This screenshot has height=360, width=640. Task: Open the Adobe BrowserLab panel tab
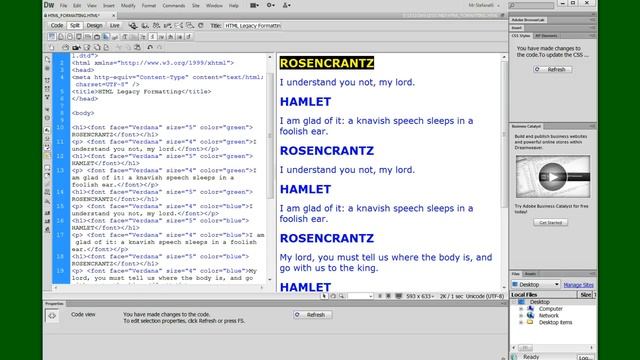(x=528, y=20)
